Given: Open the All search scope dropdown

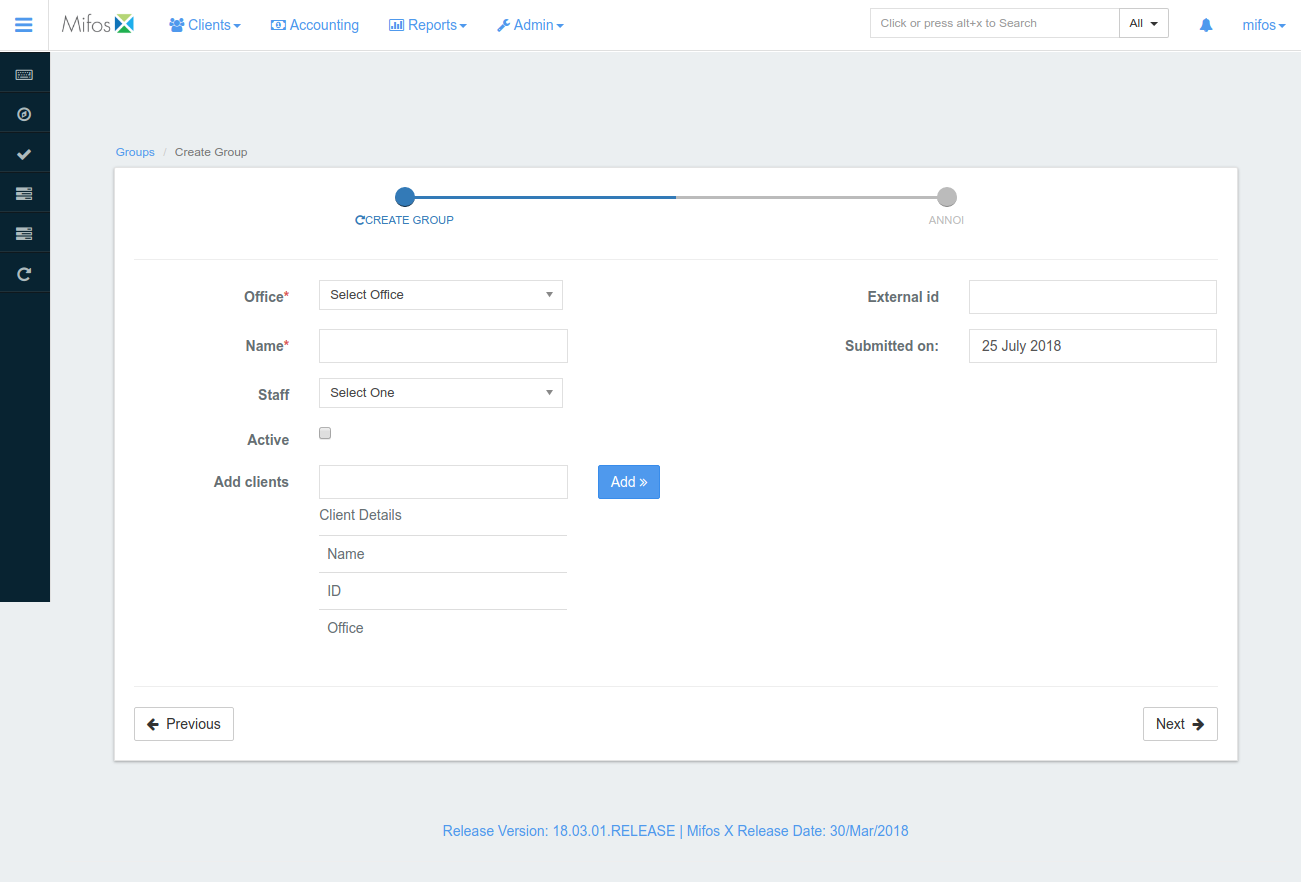Looking at the screenshot, I should [x=1143, y=22].
